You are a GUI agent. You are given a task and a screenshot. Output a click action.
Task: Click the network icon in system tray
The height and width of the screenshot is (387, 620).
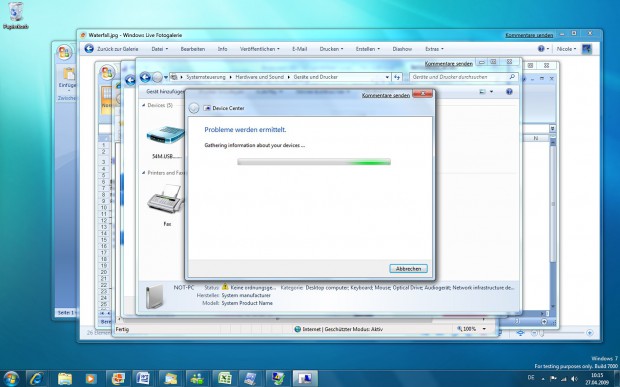click(x=564, y=379)
